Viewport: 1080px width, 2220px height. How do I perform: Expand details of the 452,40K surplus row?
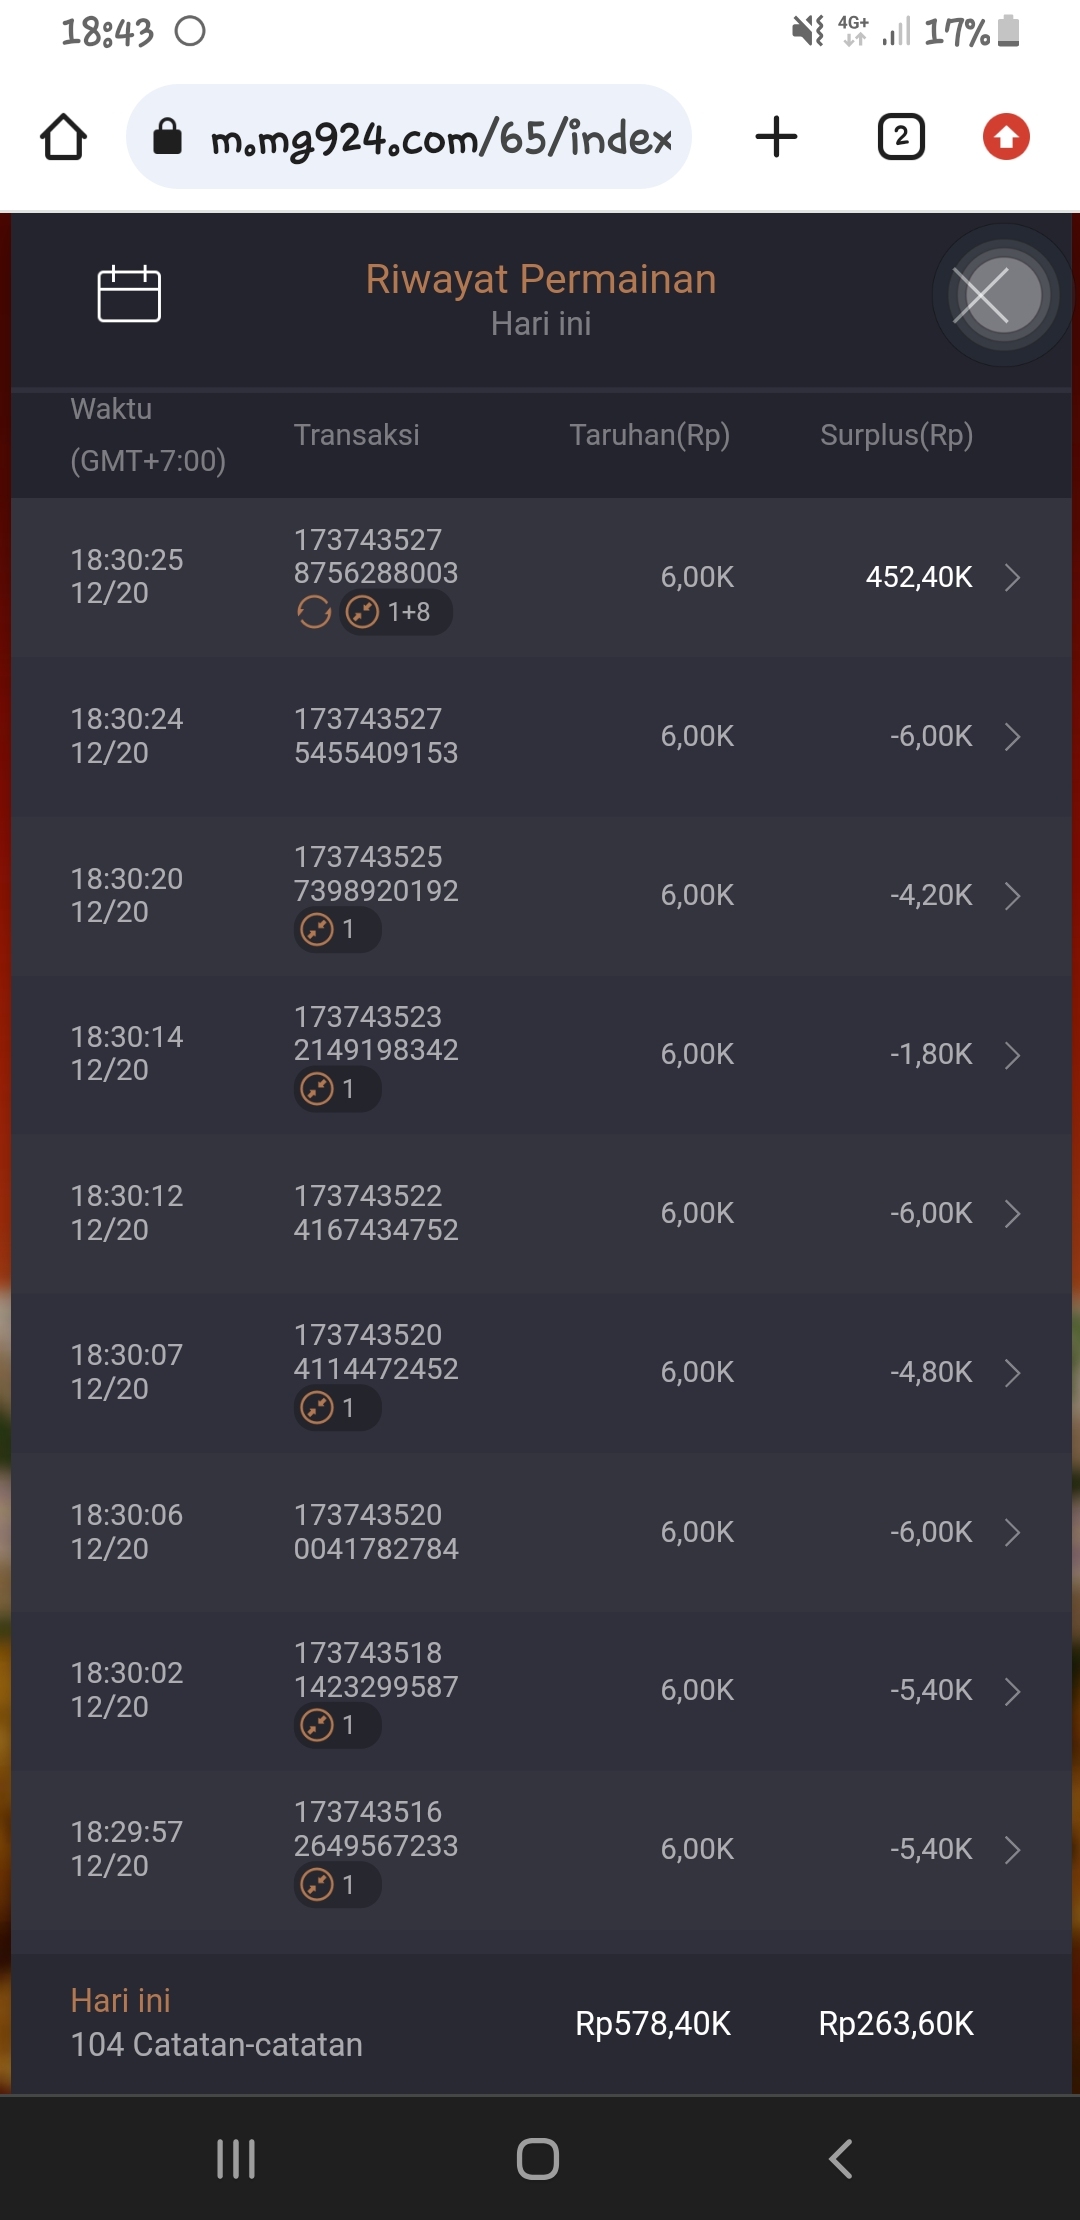pyautogui.click(x=1012, y=577)
